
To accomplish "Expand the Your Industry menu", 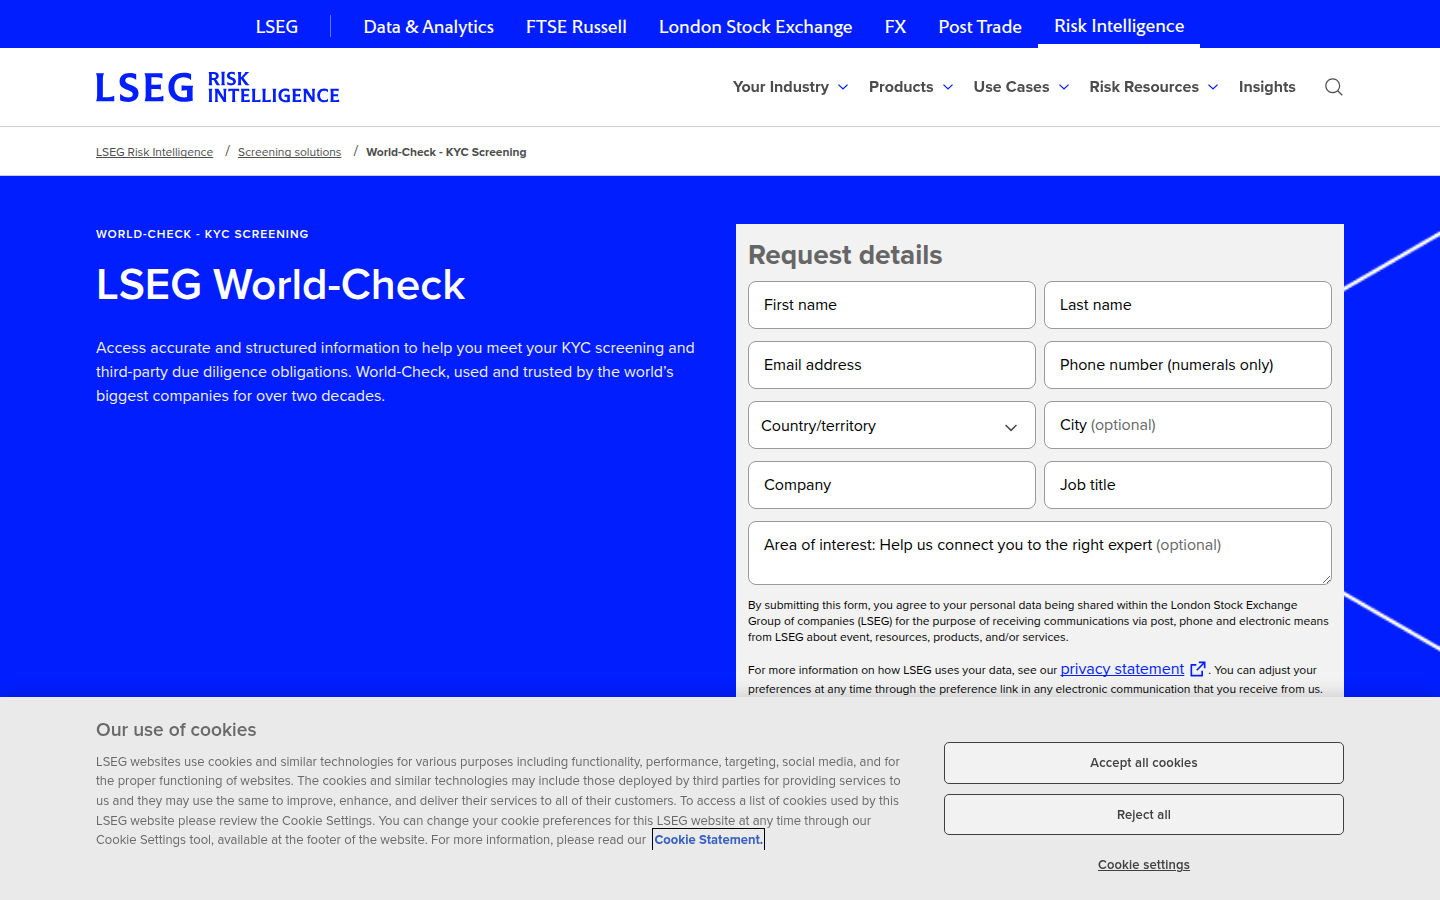I will coord(790,87).
